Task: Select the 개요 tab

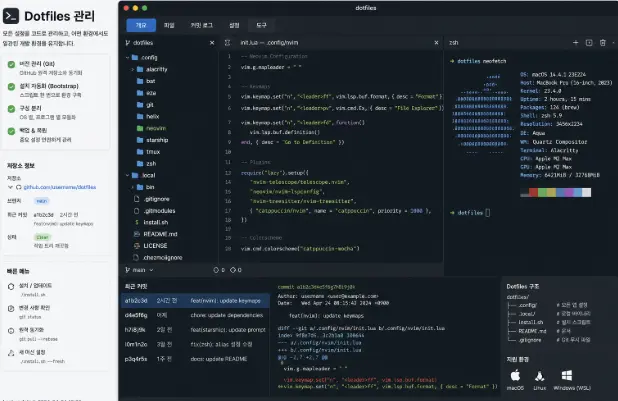Action: click(x=141, y=25)
